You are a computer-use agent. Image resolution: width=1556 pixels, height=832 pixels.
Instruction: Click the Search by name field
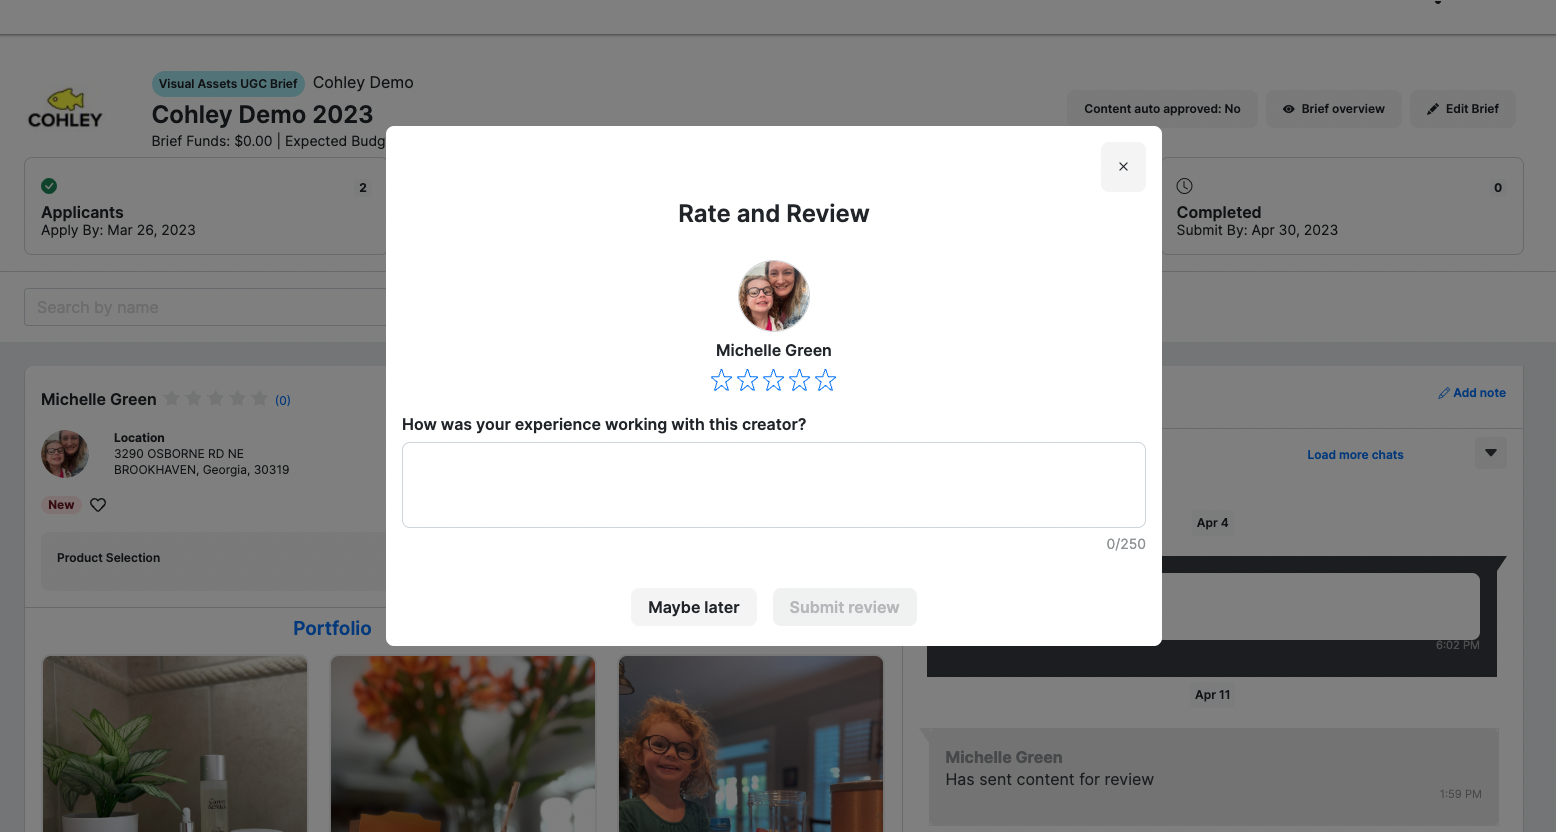coord(205,307)
